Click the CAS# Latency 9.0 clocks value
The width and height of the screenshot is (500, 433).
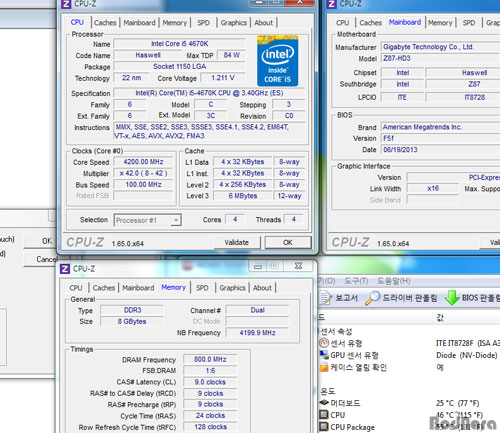coord(210,382)
